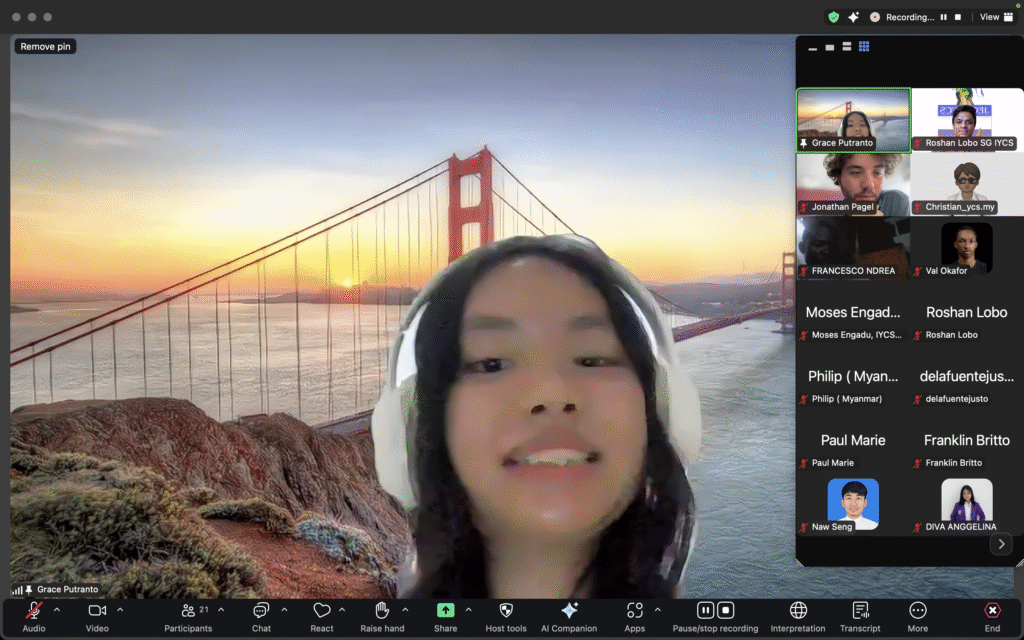Viewport: 1024px width, 640px height.
Task: Switch gallery panel to strip view
Action: tap(846, 46)
